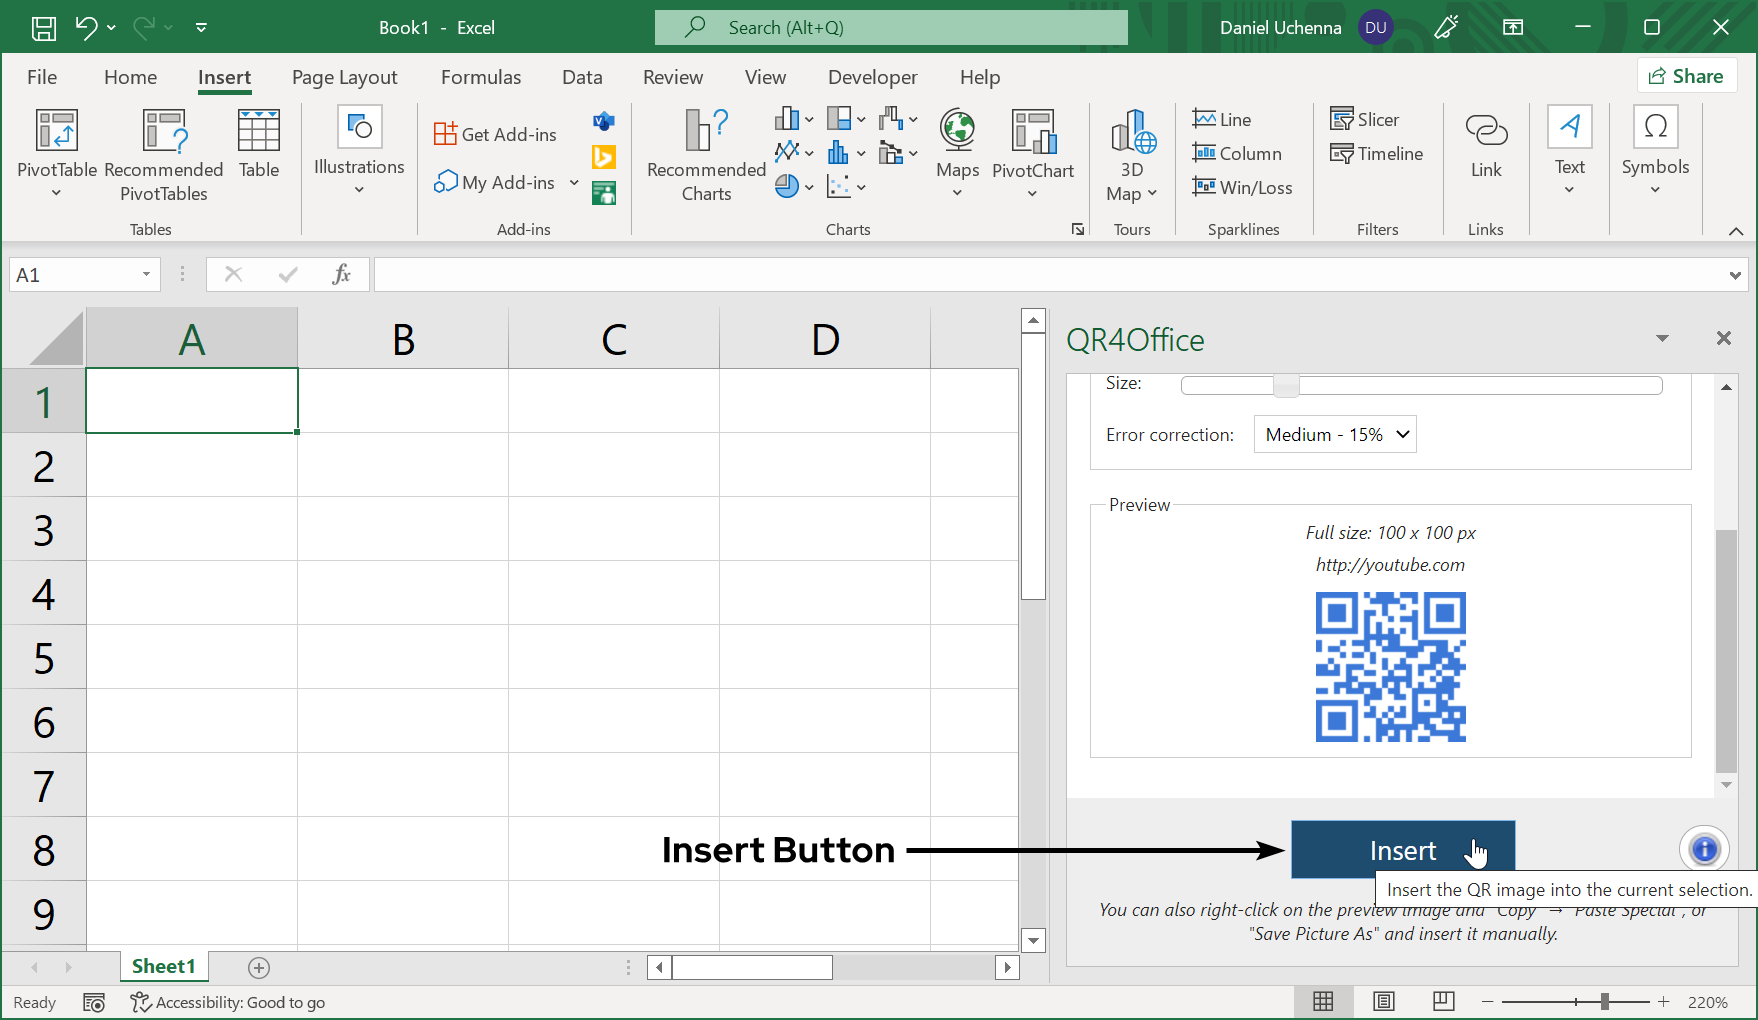
Task: Click the Share button
Action: (1686, 76)
